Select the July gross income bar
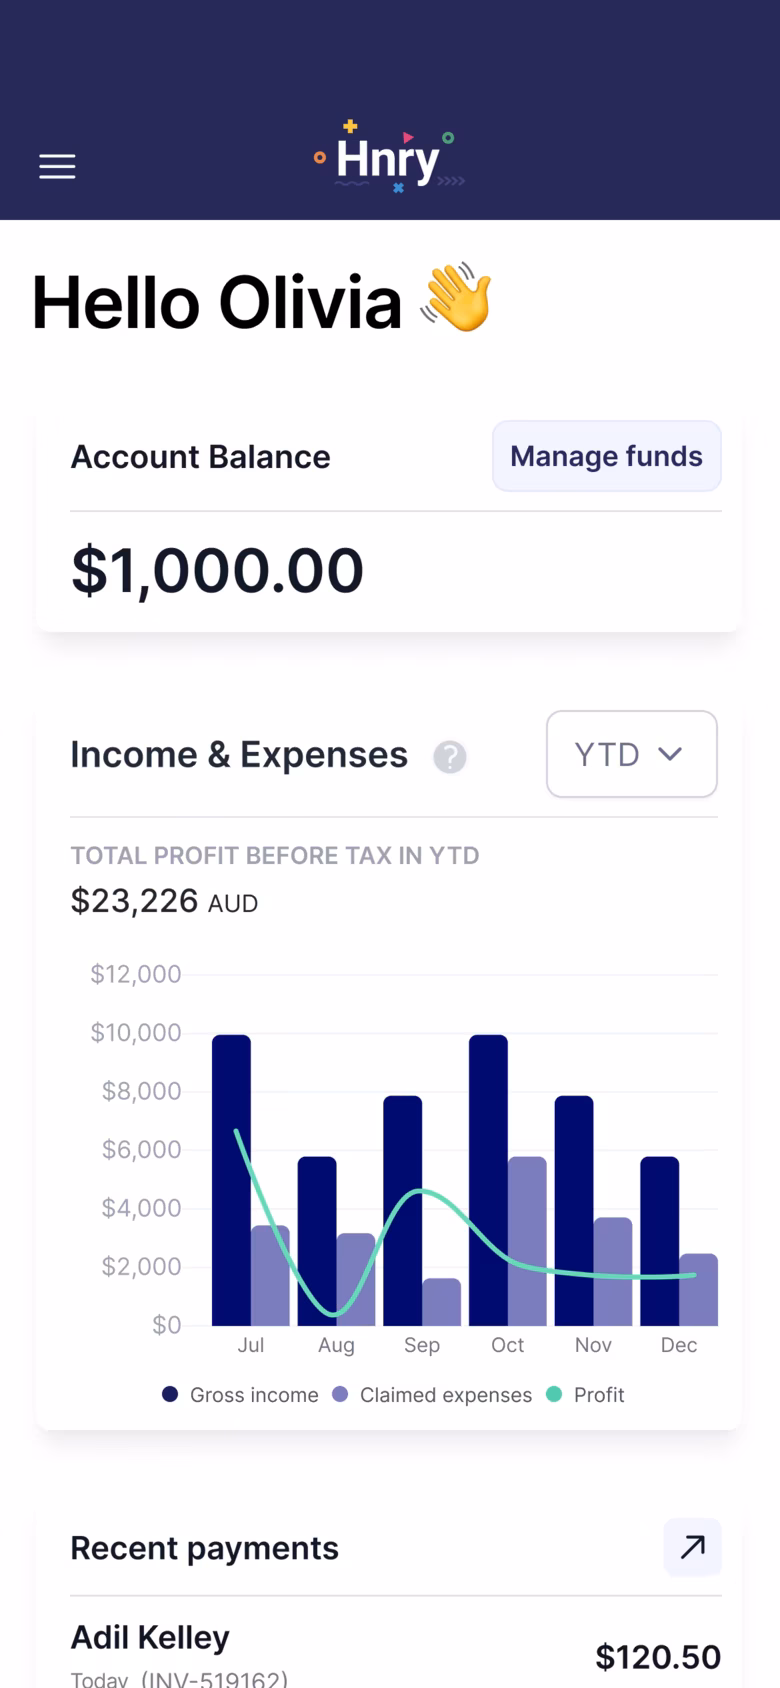The image size is (780, 1688). click(x=231, y=1180)
